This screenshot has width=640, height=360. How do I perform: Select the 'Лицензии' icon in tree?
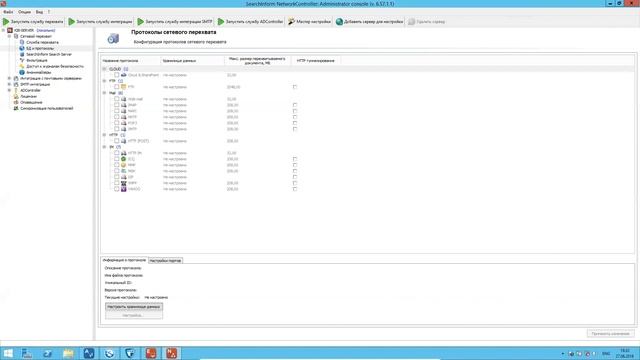(x=16, y=96)
